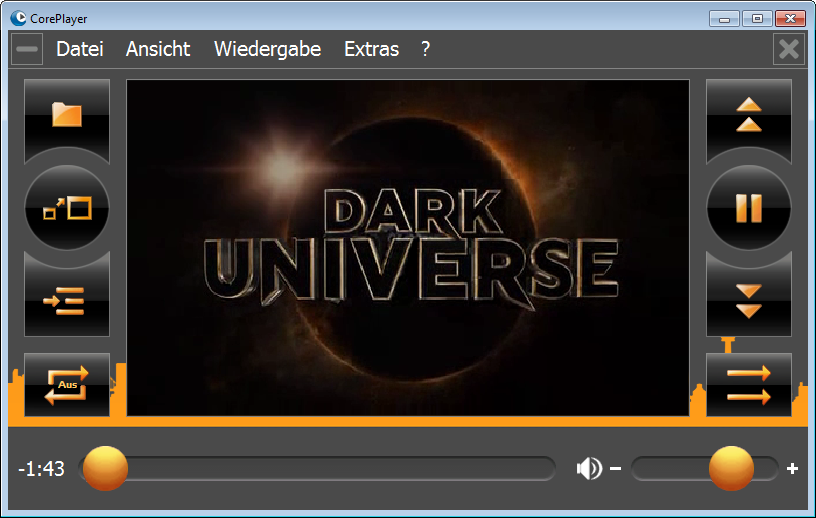Click the Dark Universe video area
The width and height of the screenshot is (816, 518).
[x=408, y=248]
